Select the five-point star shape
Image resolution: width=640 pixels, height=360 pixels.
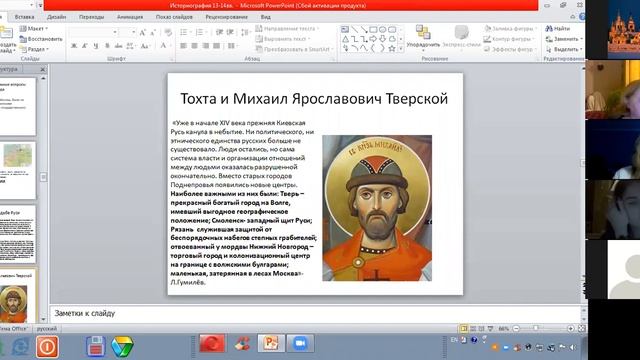click(392, 49)
